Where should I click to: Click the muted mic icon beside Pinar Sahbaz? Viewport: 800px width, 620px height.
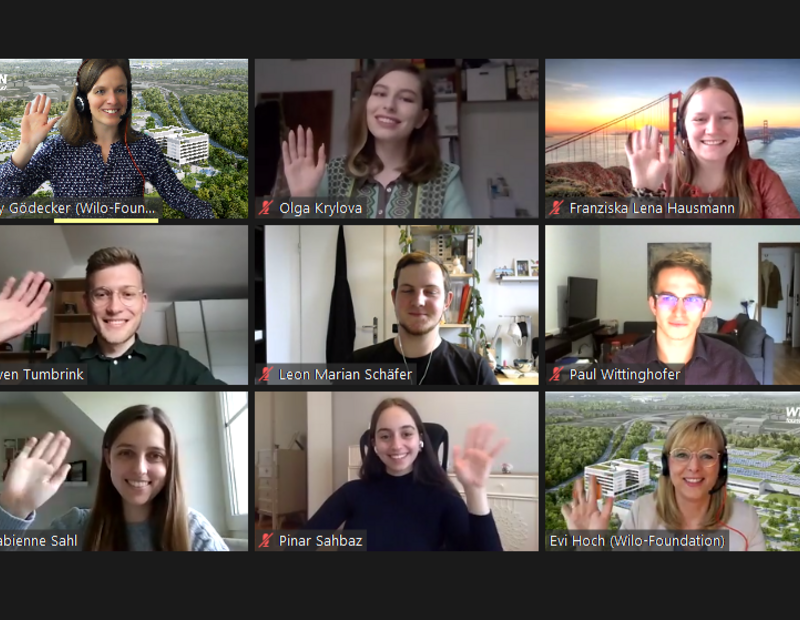pos(265,540)
